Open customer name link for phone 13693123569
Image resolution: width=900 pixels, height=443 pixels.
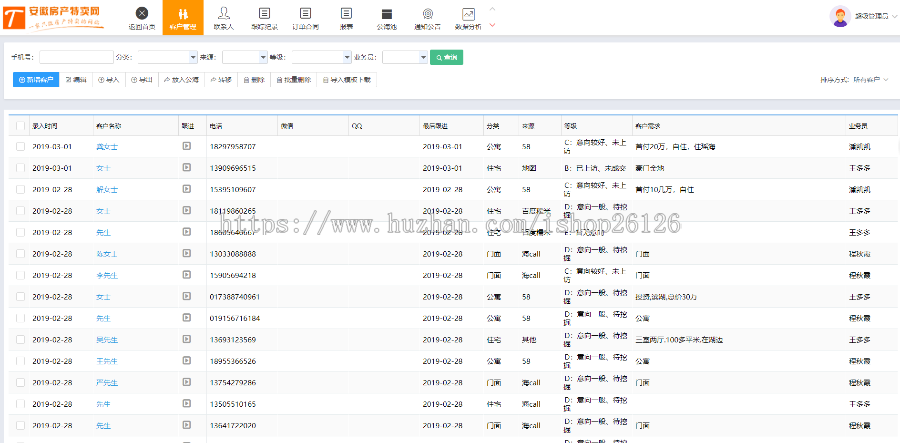107,340
